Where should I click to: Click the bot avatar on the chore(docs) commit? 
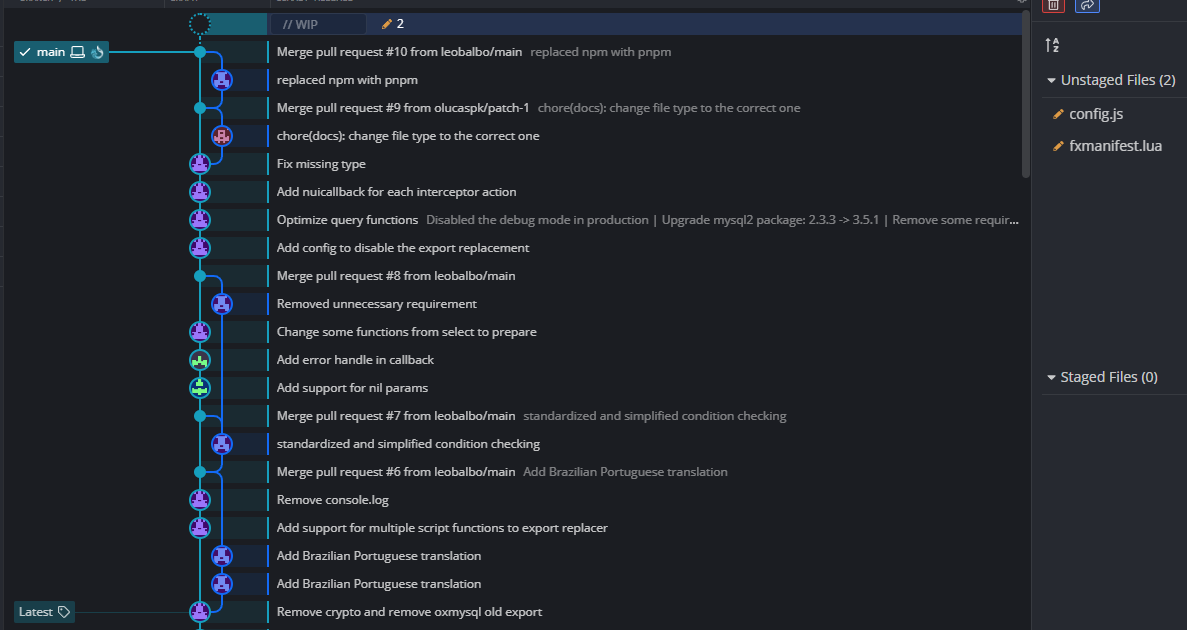click(x=221, y=135)
